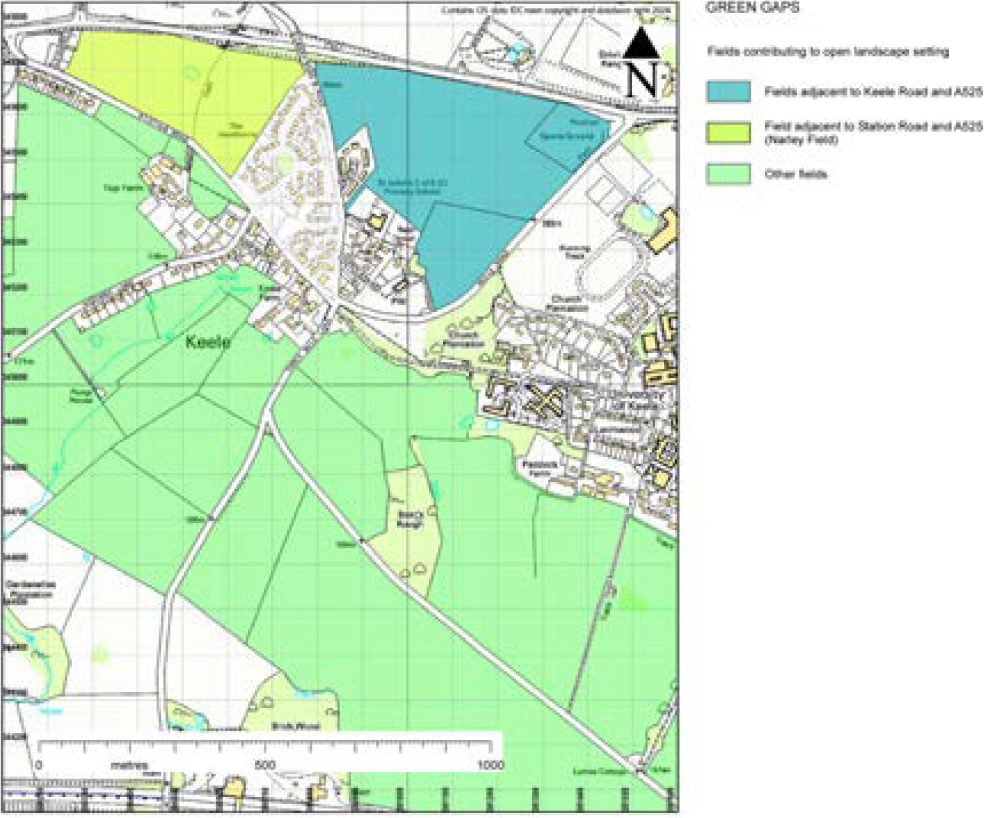Viewport: 989px width, 818px height.
Task: Click the 'metres' unit label on scale bar
Action: pyautogui.click(x=128, y=766)
